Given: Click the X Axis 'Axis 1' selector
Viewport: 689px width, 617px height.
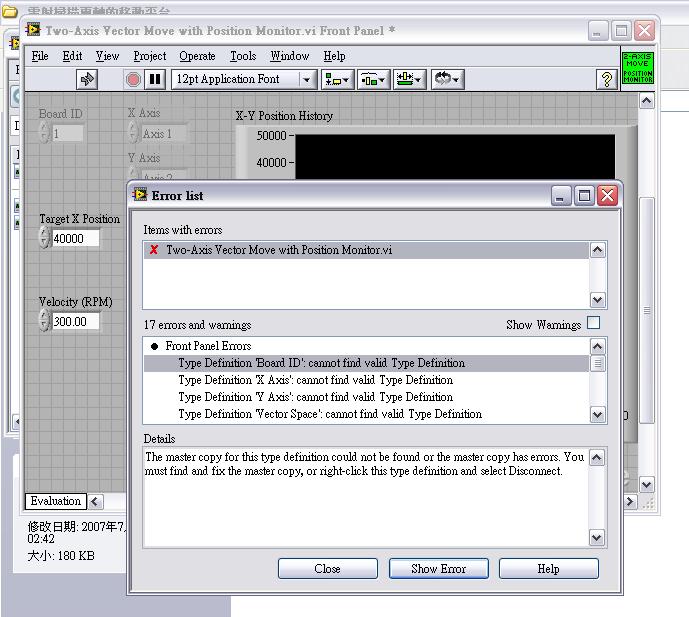Looking at the screenshot, I should point(164,134).
